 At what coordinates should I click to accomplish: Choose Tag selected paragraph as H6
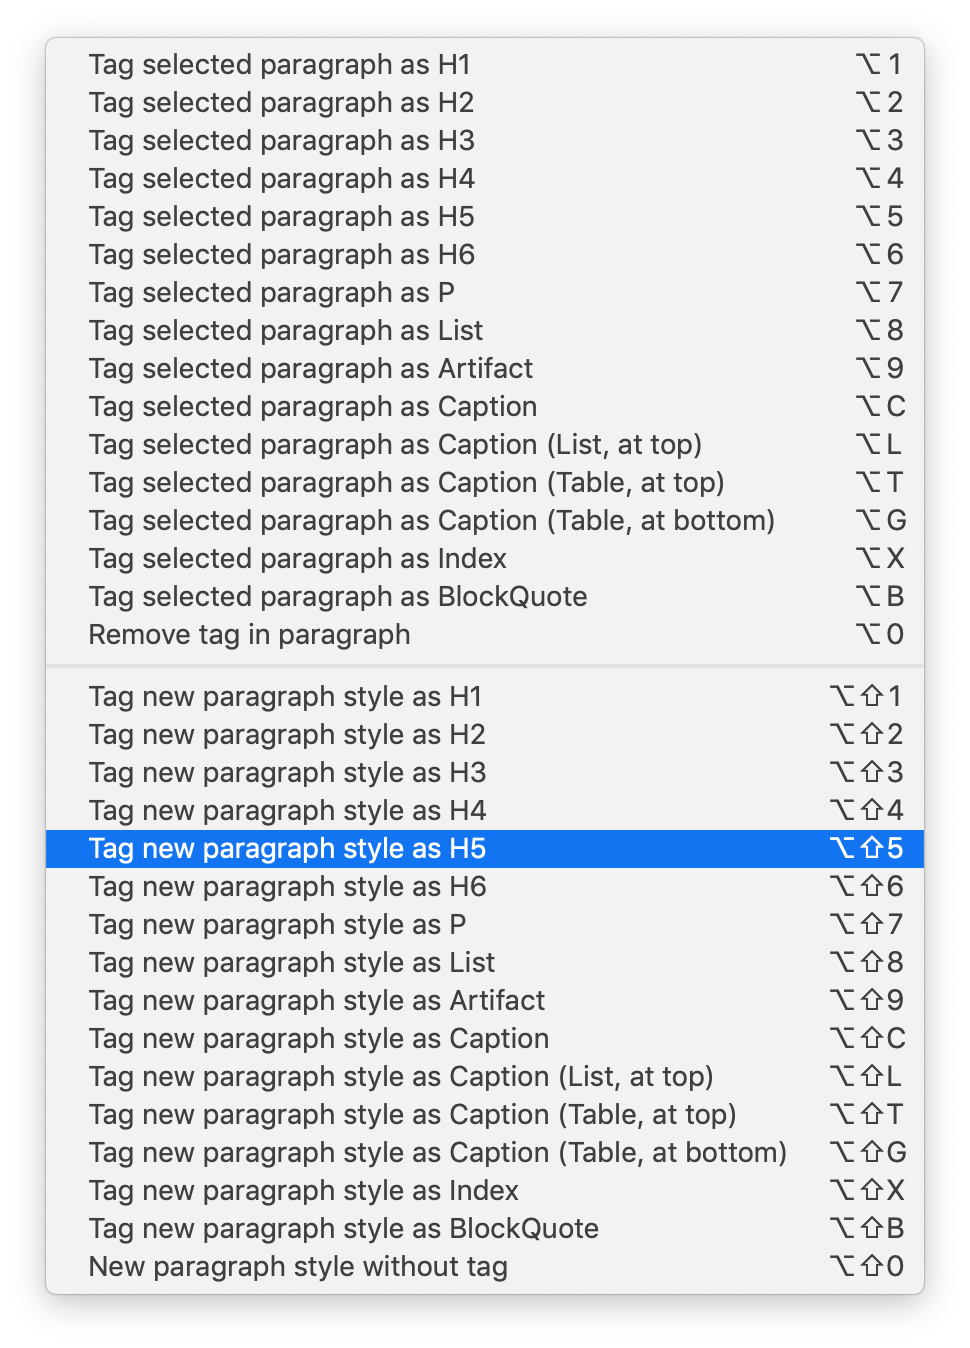[485, 254]
